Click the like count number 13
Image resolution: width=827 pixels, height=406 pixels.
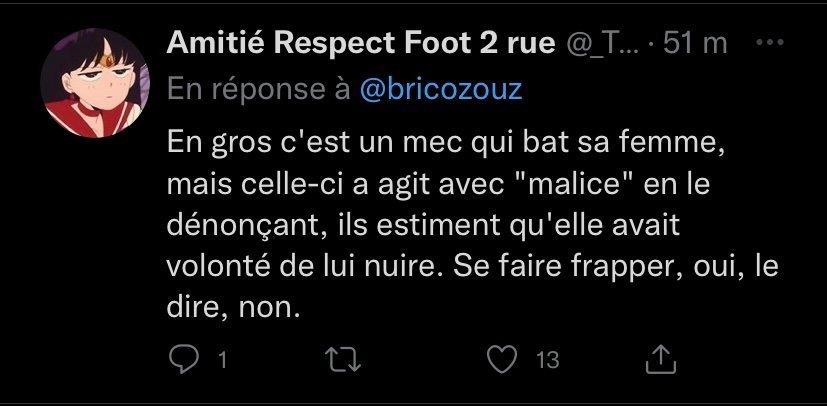tap(547, 360)
